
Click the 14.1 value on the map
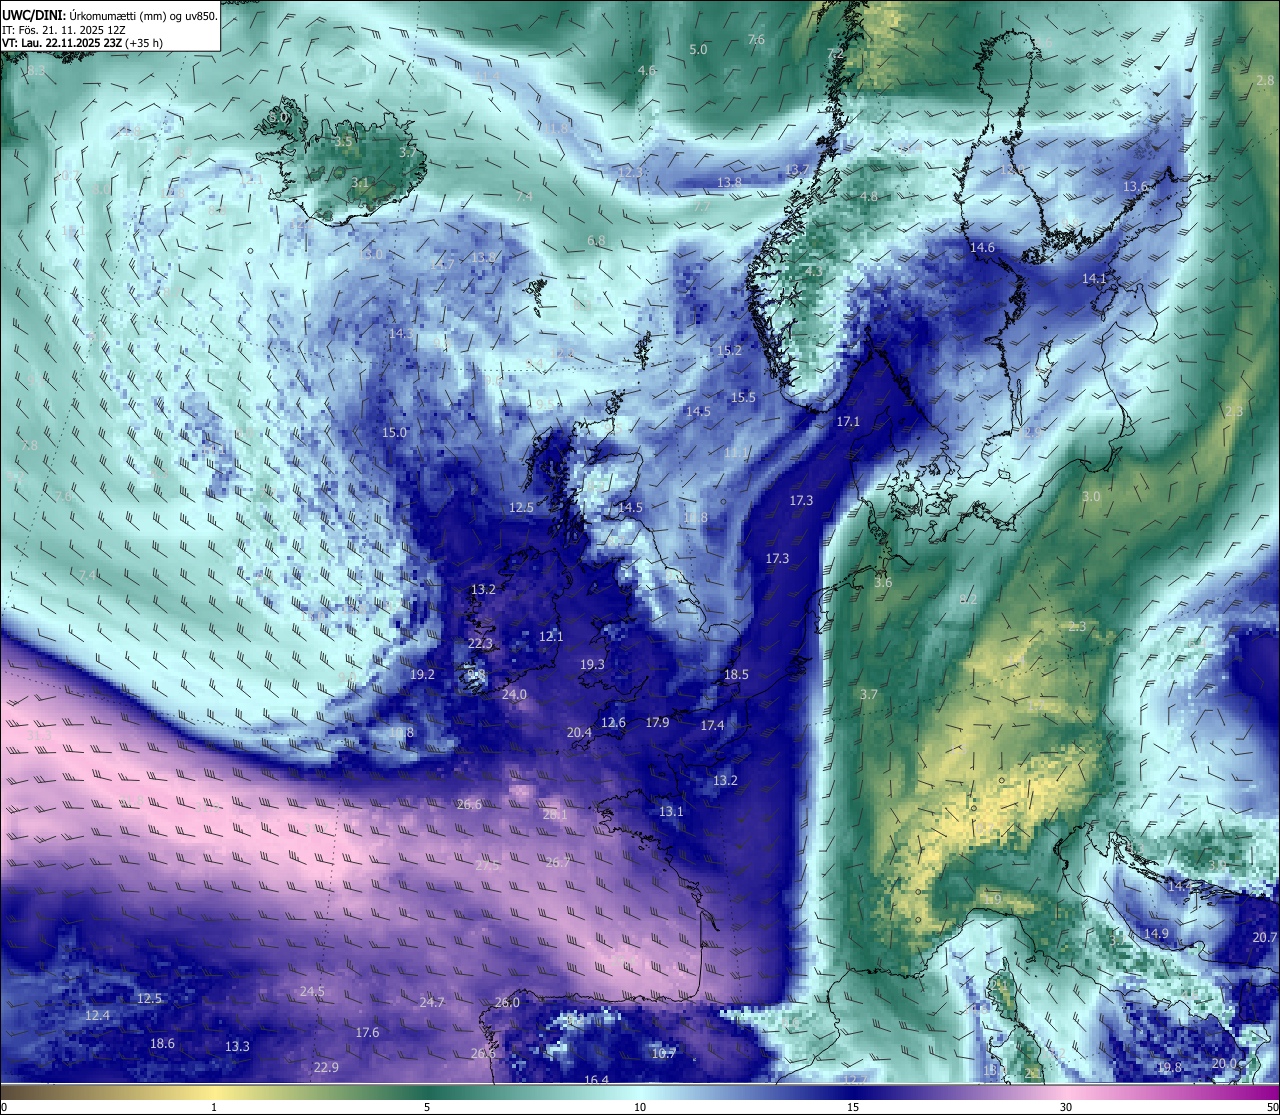tap(1095, 278)
